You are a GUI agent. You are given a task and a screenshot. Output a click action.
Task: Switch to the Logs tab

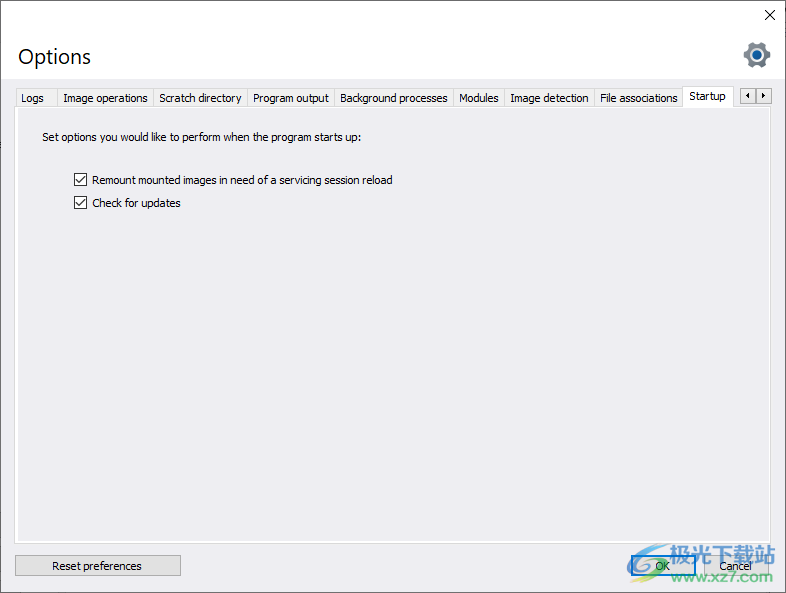pos(33,98)
